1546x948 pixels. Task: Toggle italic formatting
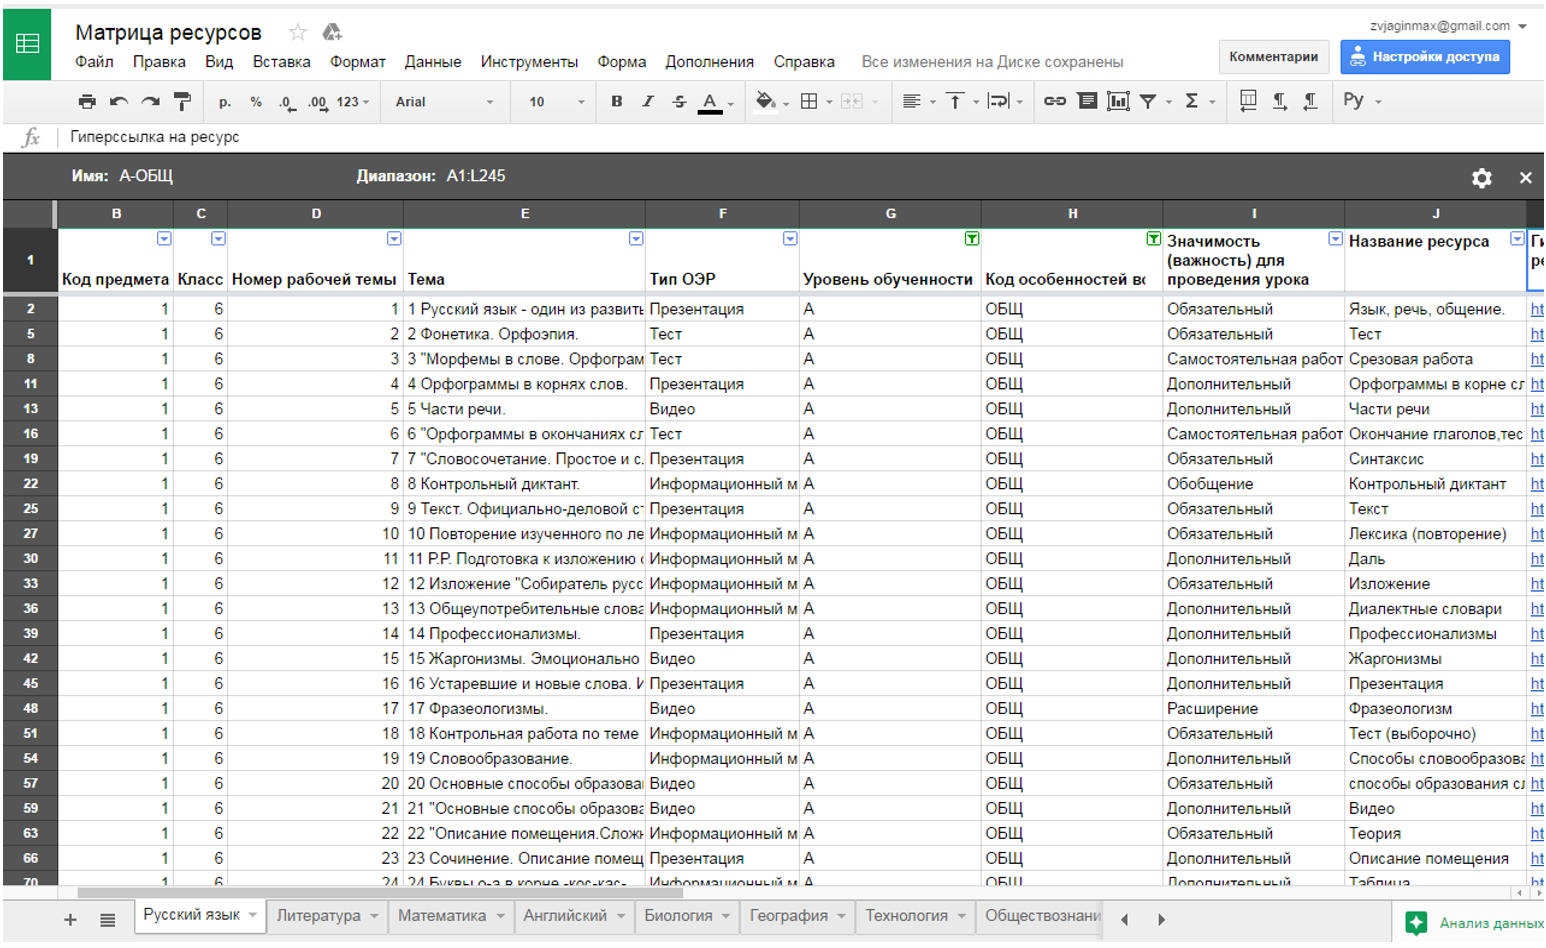coord(647,101)
